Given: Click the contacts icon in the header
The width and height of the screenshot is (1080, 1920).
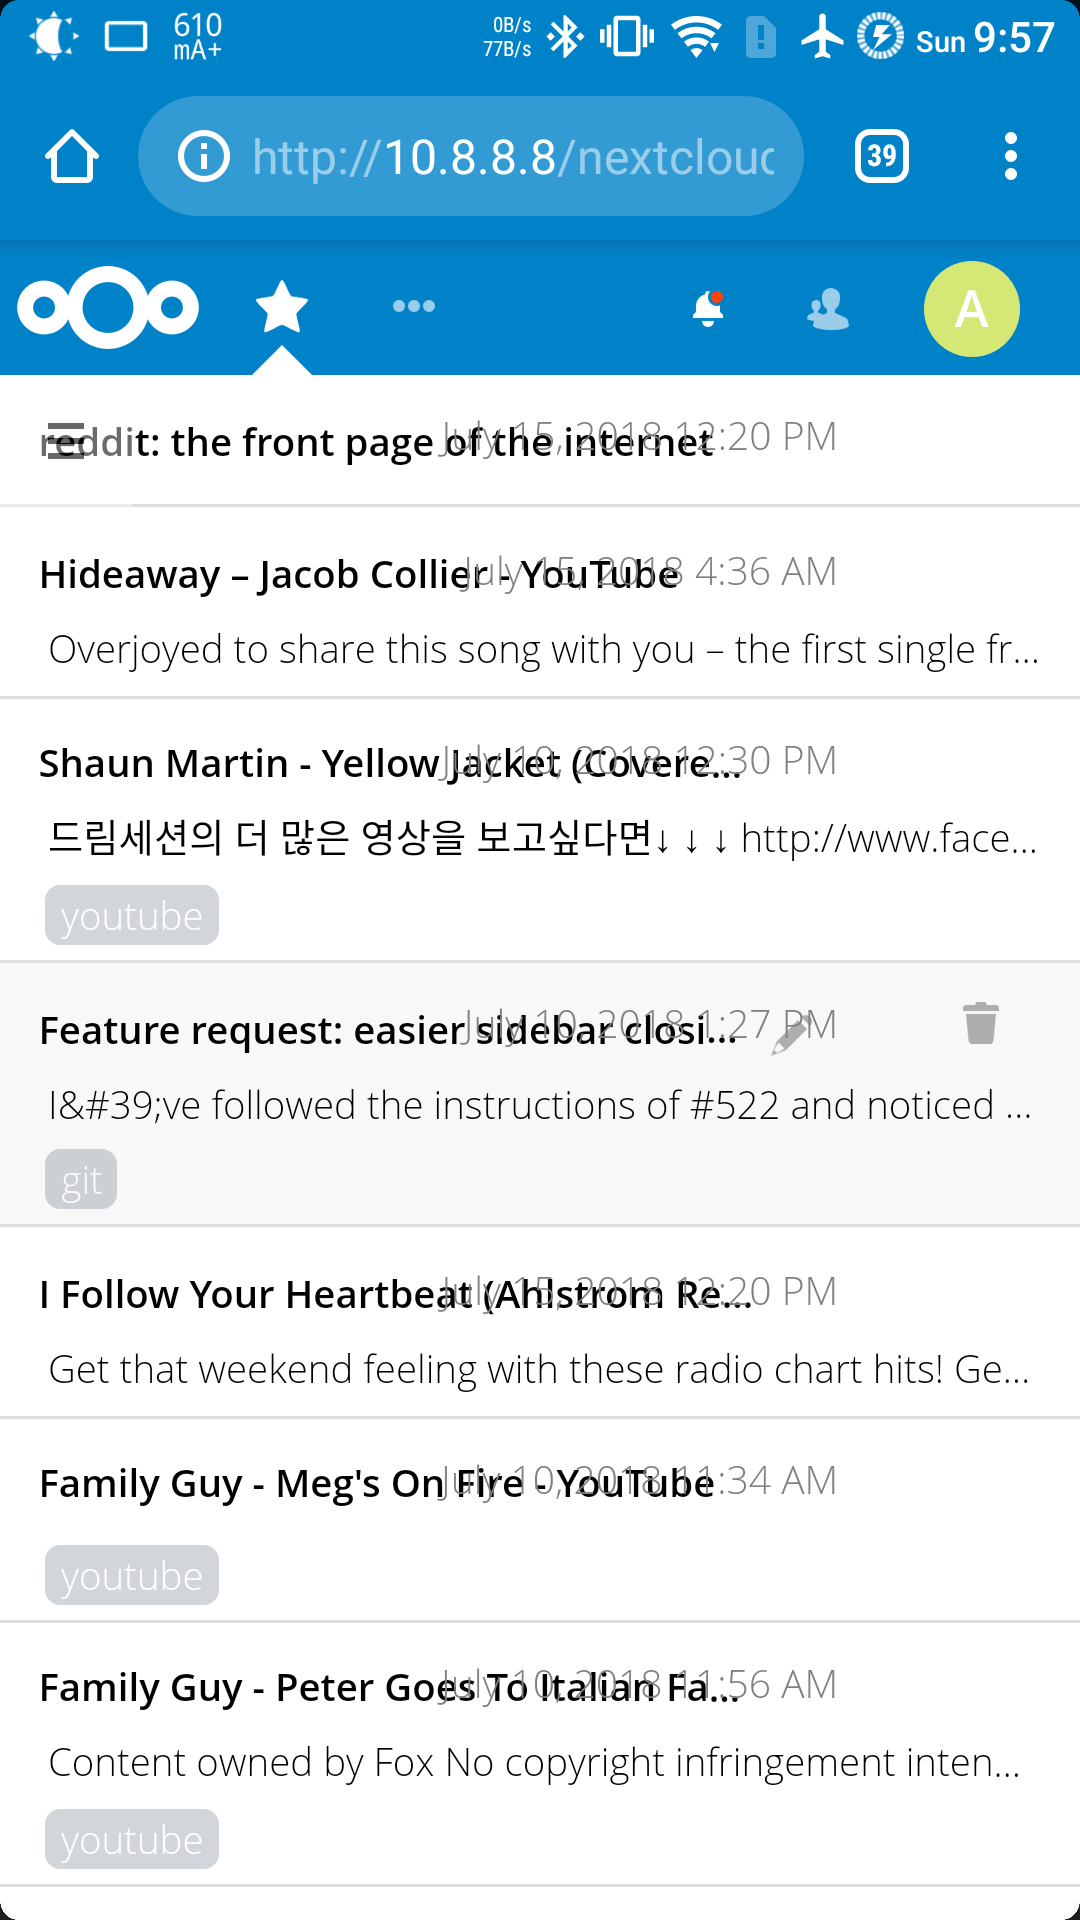Looking at the screenshot, I should tap(827, 312).
